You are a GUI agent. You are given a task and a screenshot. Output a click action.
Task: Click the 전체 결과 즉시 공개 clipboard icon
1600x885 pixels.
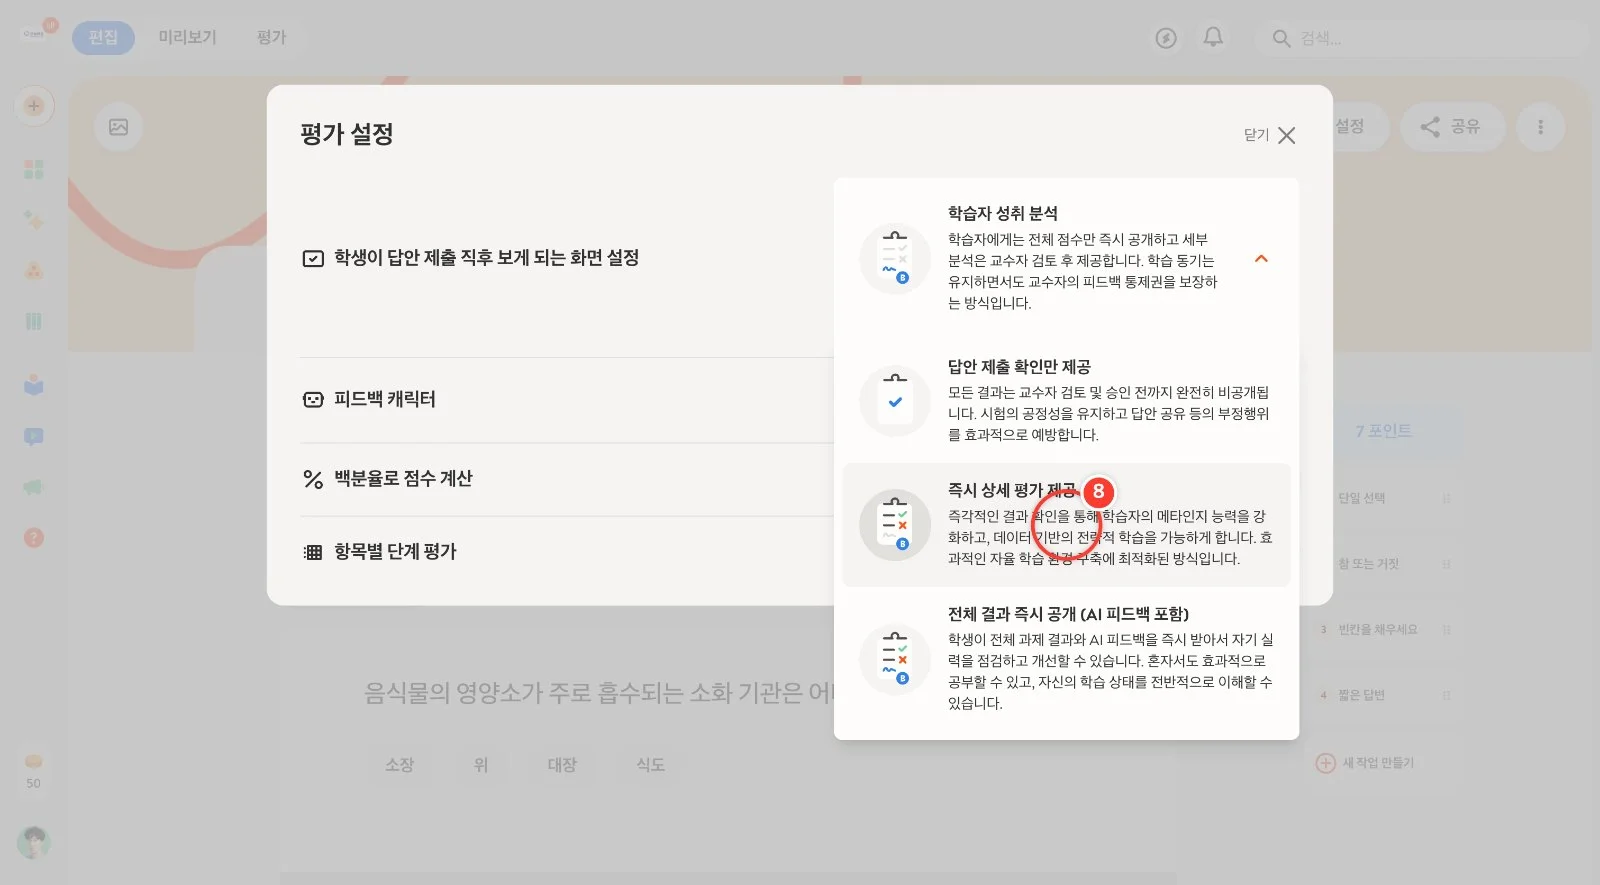895,658
